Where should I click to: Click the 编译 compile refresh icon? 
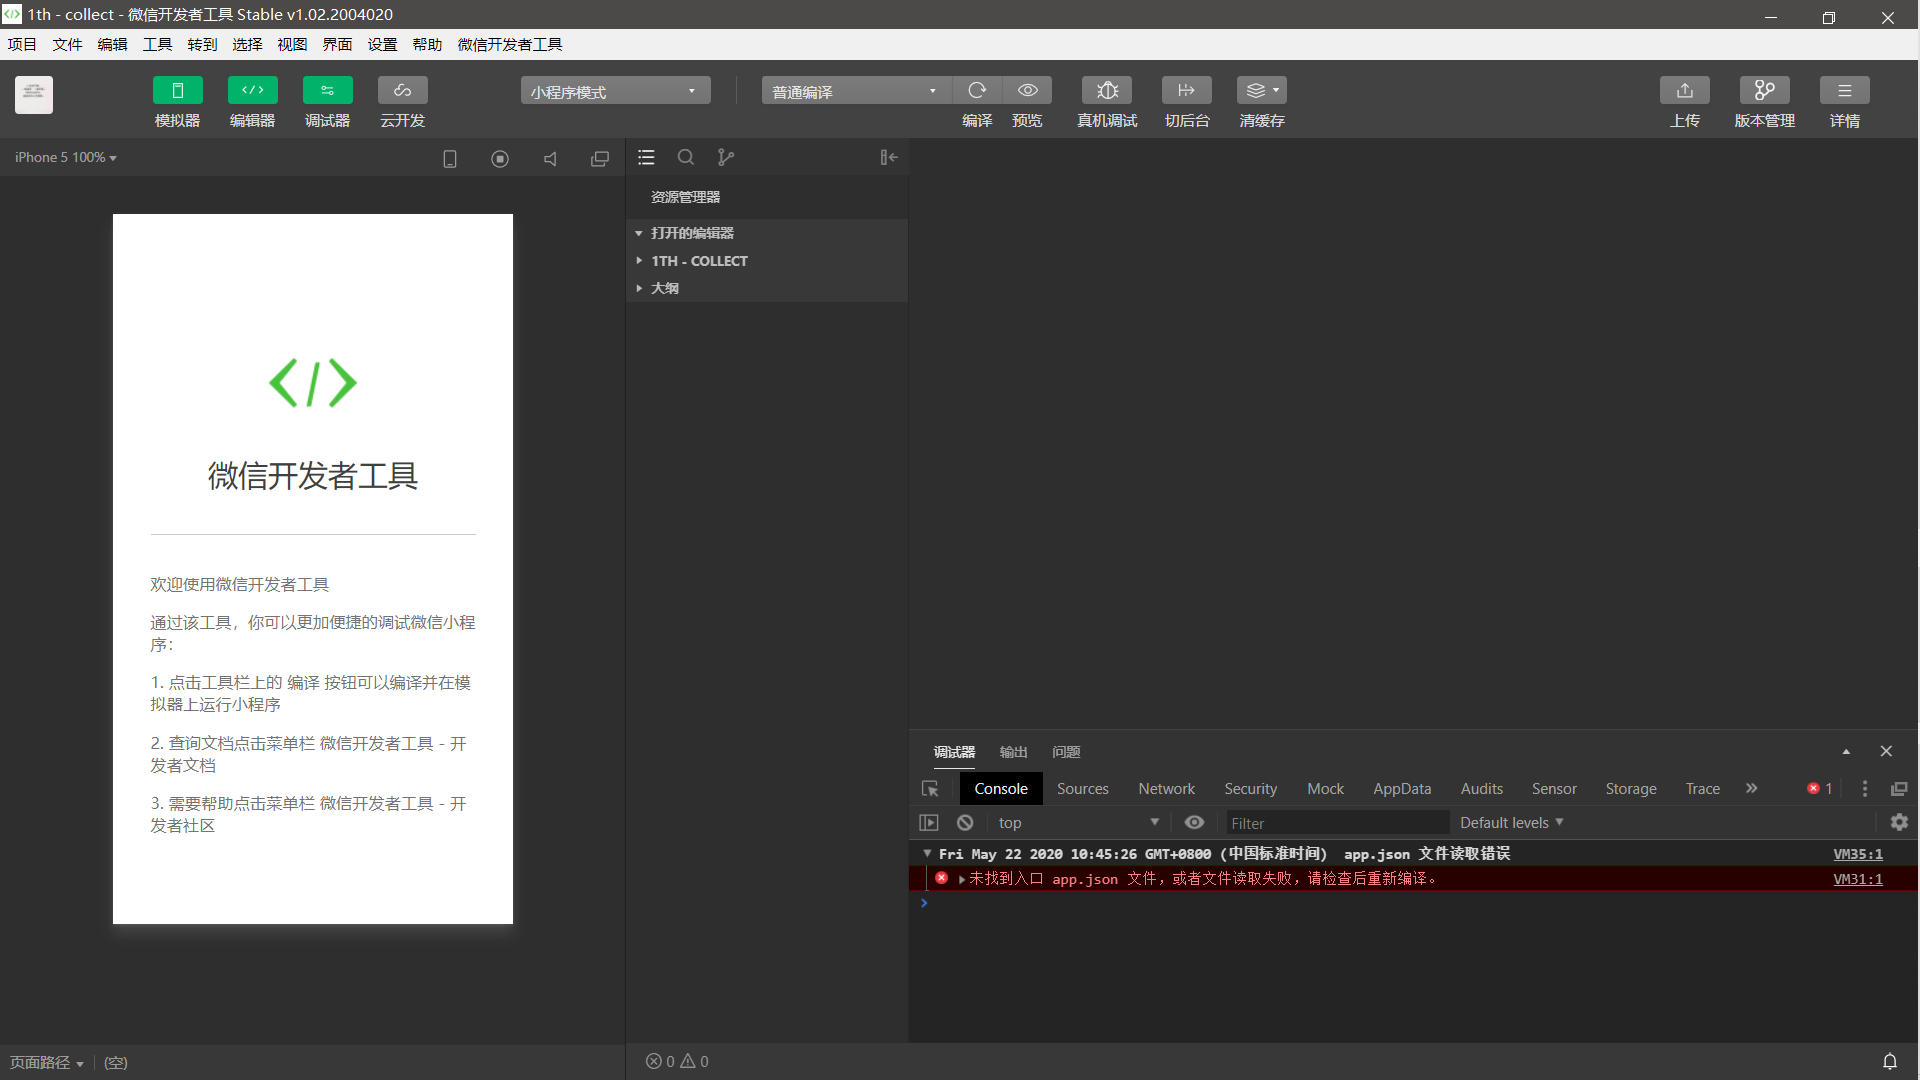click(977, 91)
